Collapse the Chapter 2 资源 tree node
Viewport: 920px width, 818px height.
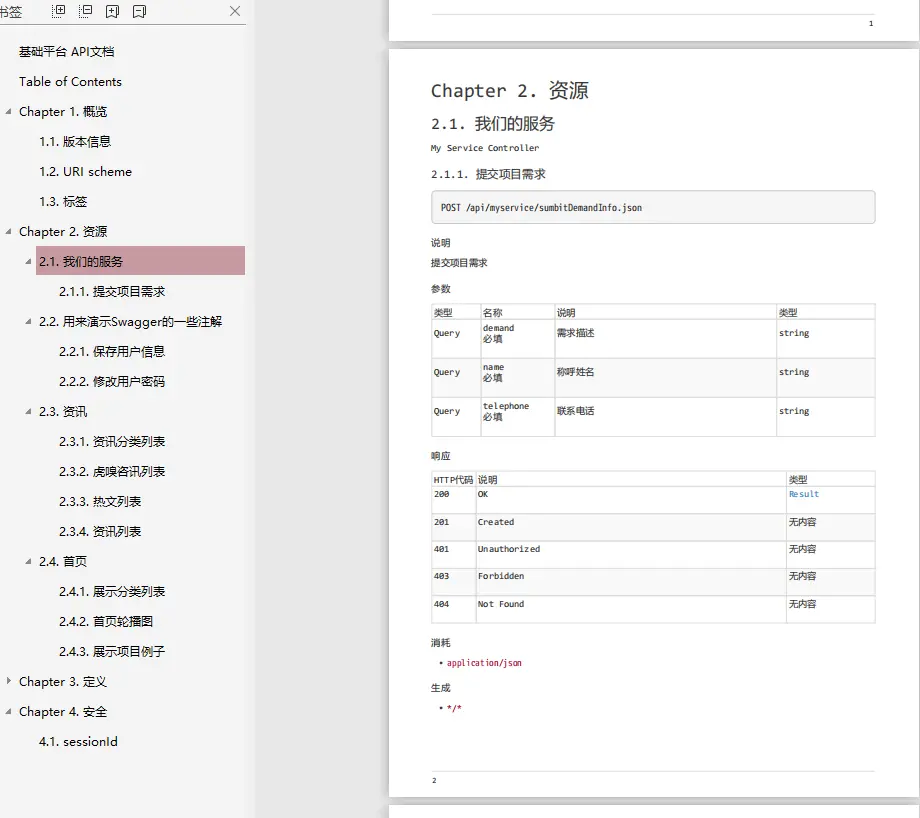pyautogui.click(x=8, y=231)
